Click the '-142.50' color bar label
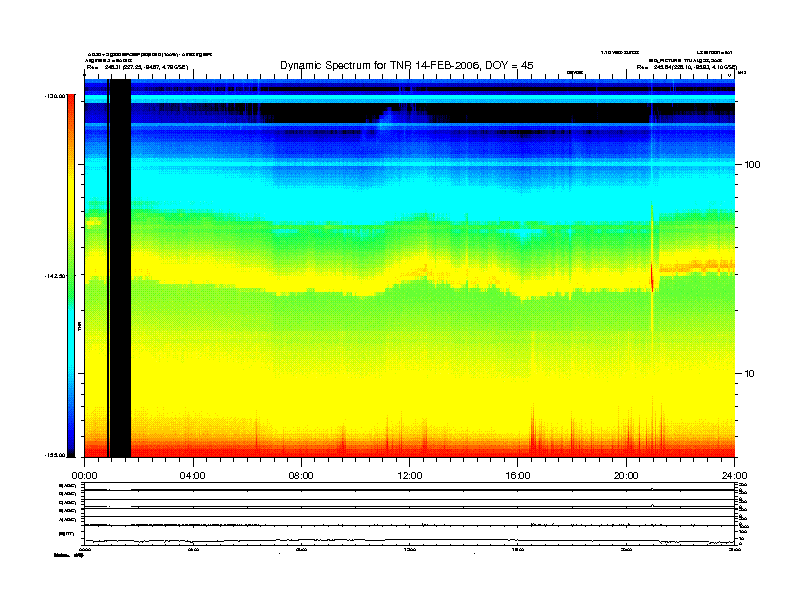 click(x=55, y=276)
